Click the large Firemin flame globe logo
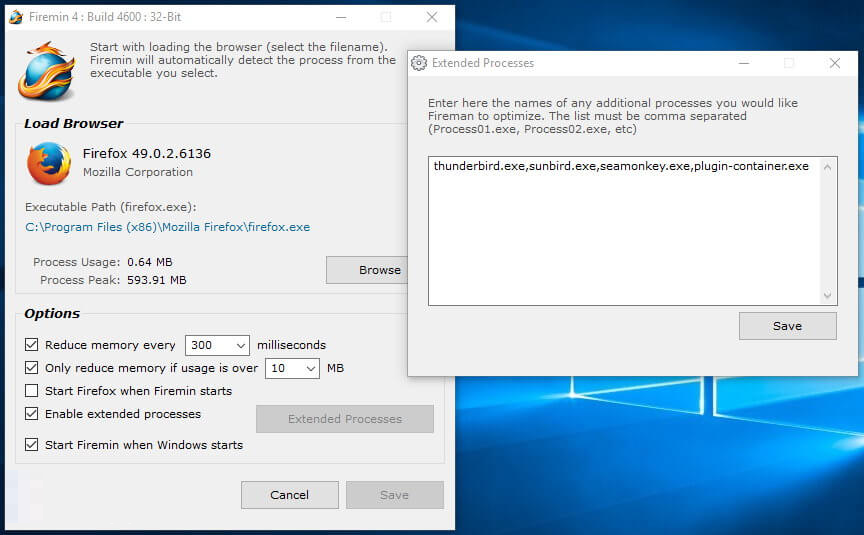Viewport: 864px width, 535px height. click(x=47, y=72)
